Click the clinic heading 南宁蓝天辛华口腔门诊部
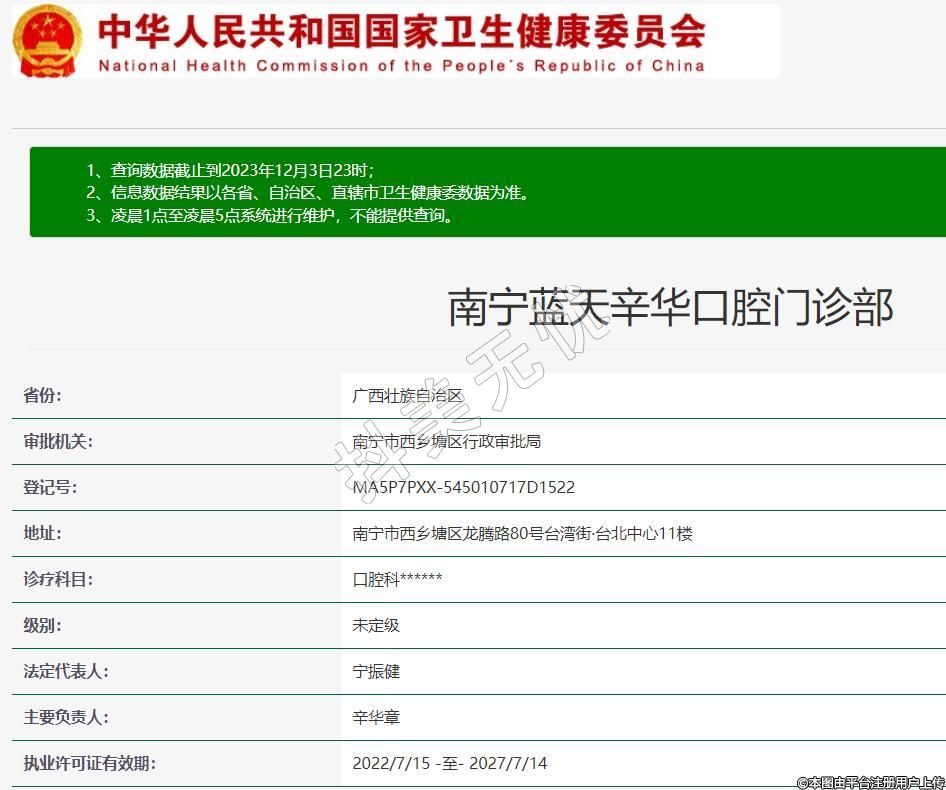Screen dimensions: 946x790 [669, 307]
